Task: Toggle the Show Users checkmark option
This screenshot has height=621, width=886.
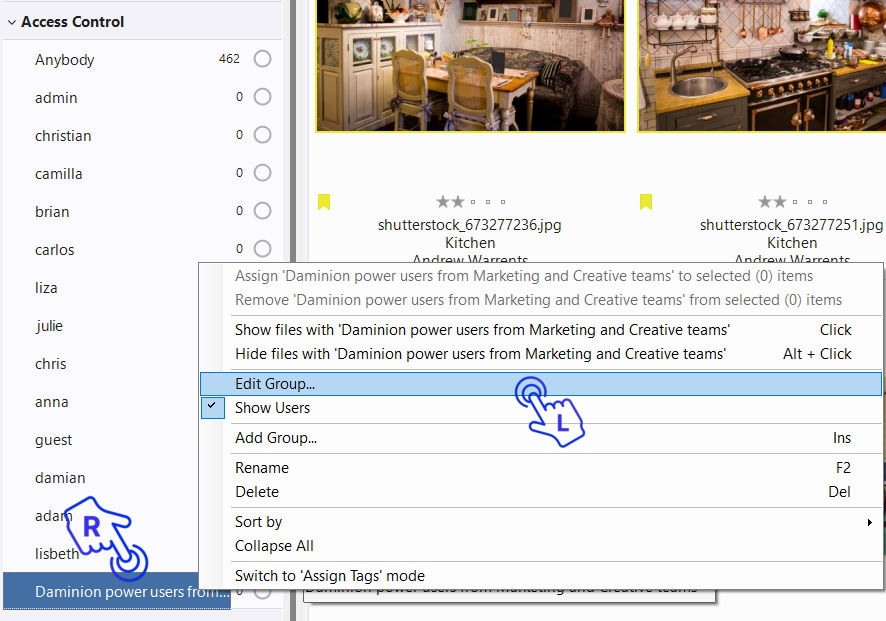Action: coord(272,408)
